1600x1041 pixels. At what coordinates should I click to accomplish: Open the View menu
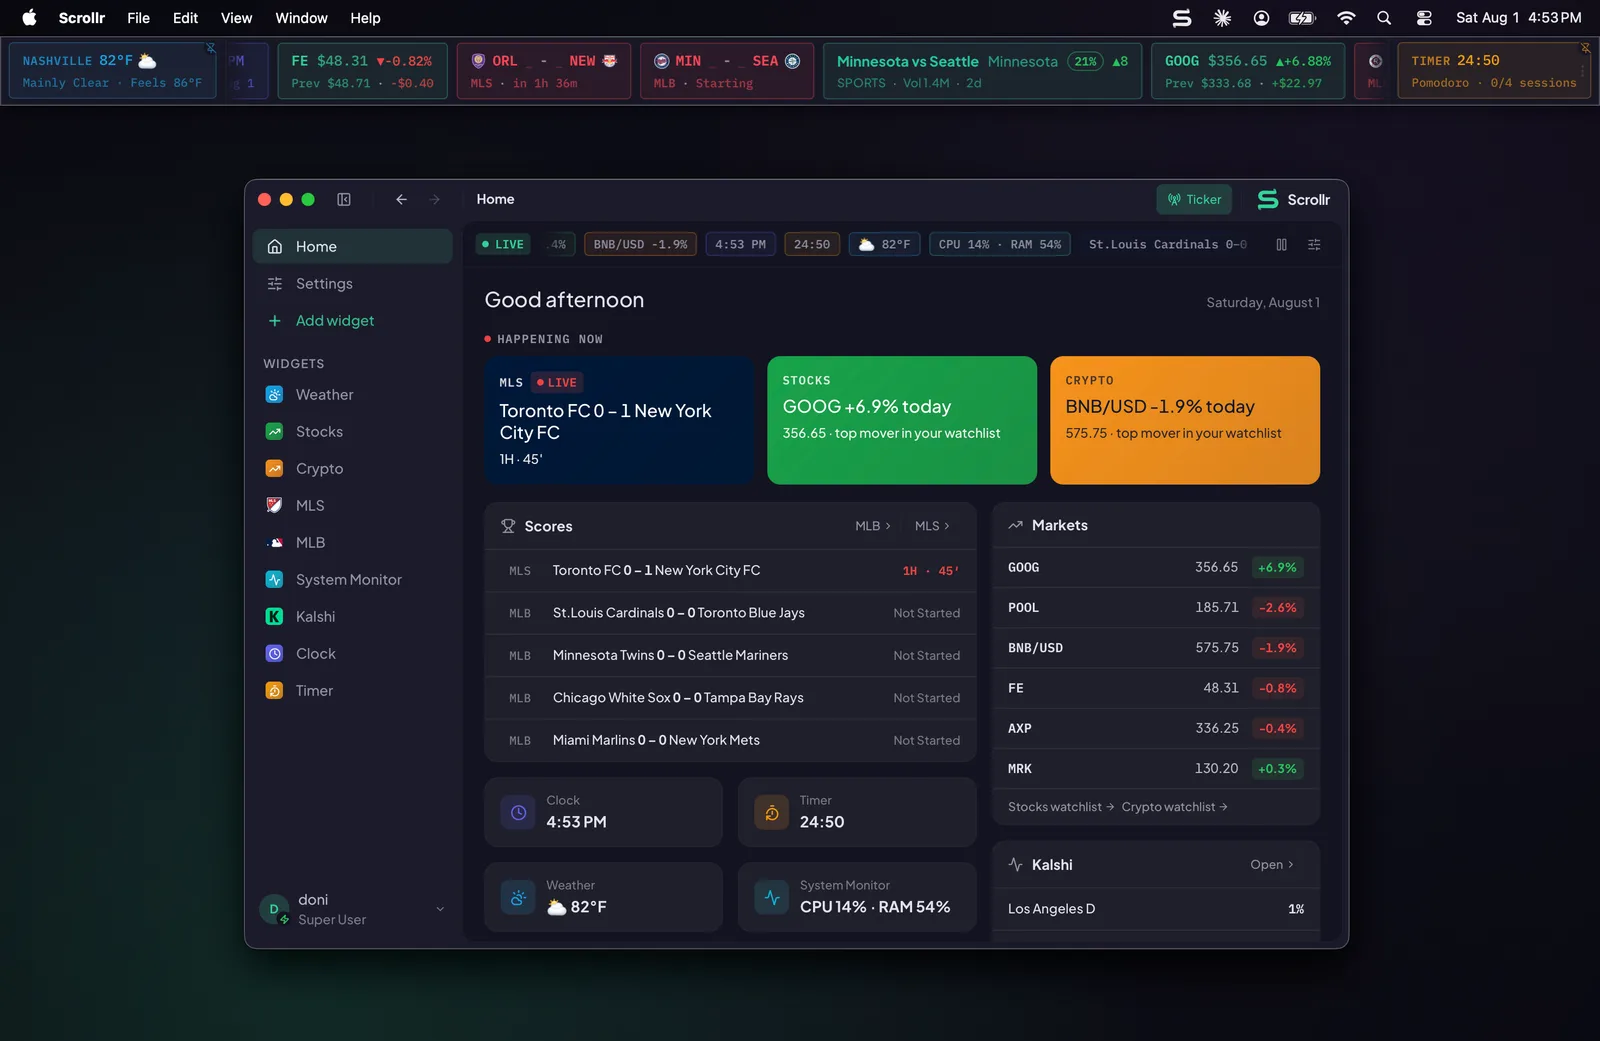(236, 18)
